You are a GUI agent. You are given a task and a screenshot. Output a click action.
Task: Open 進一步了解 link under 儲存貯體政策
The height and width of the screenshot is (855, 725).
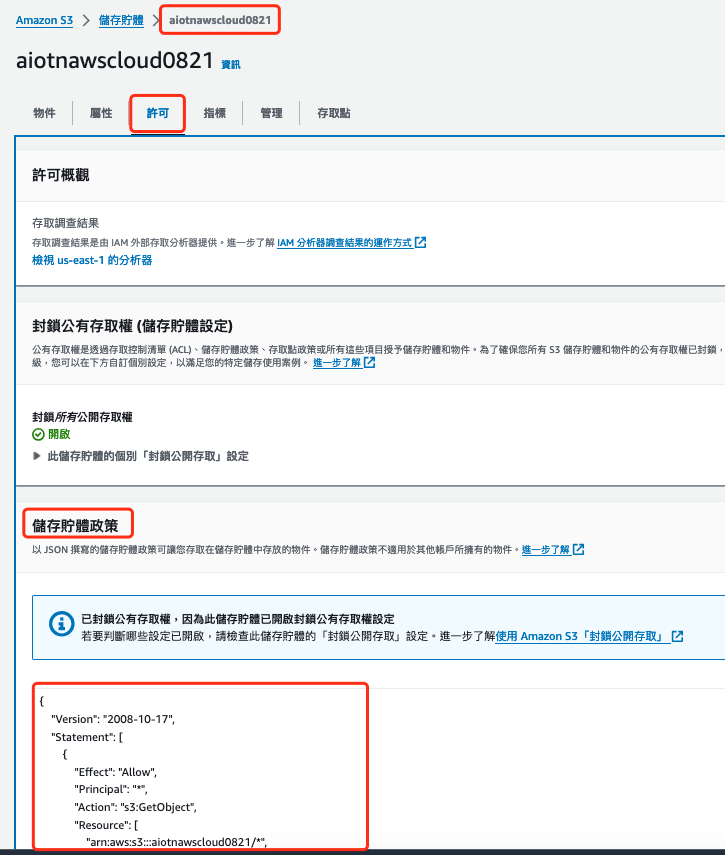click(546, 550)
